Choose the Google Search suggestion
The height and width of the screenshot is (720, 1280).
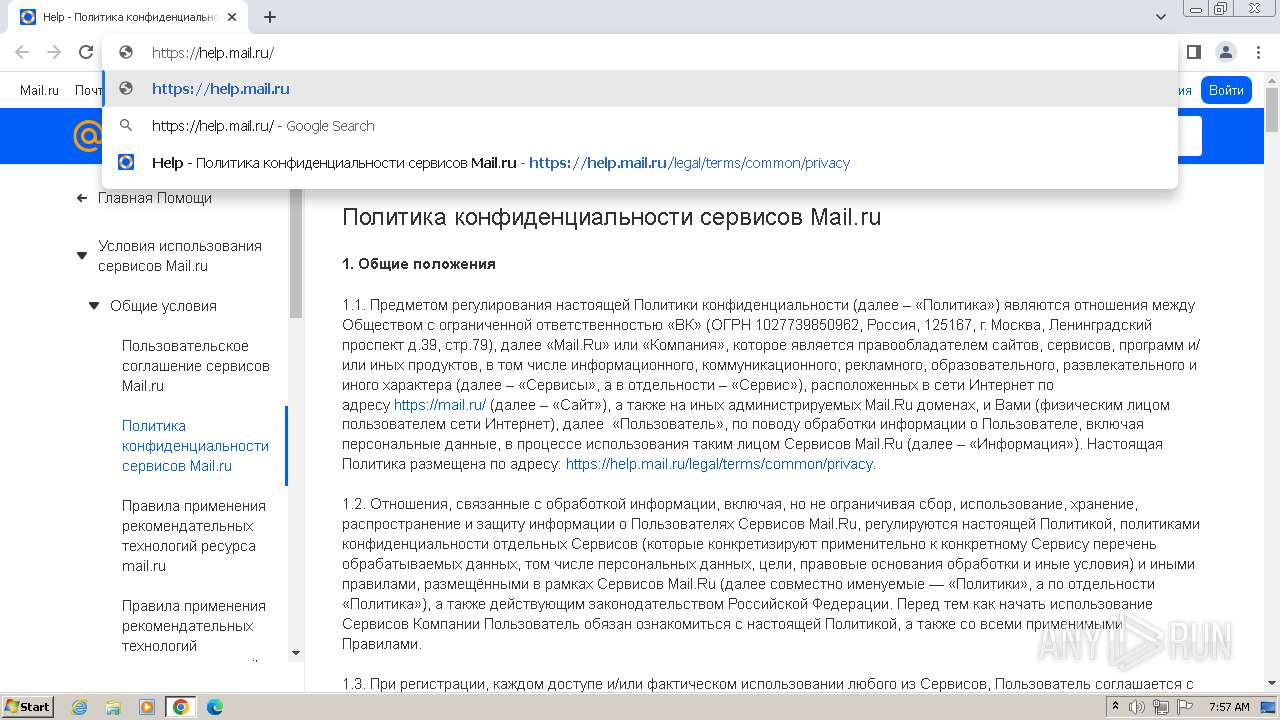(x=640, y=126)
